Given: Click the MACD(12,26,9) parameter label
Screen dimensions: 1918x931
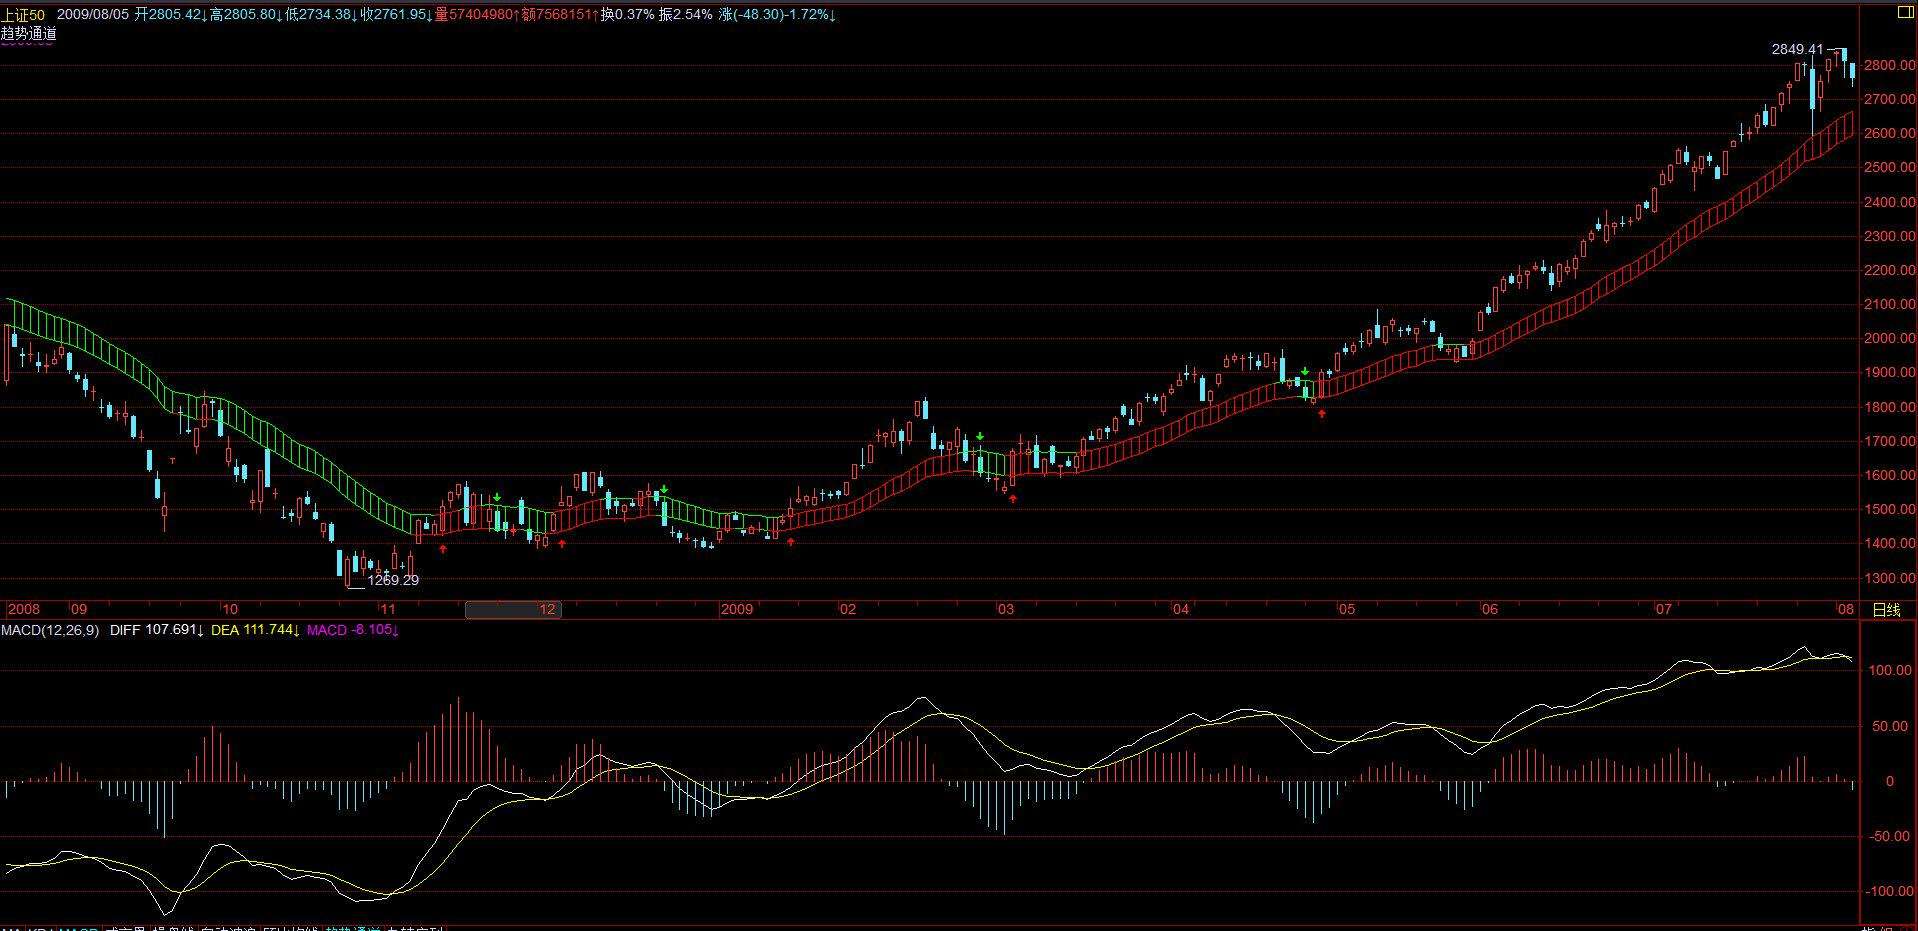Looking at the screenshot, I should (50, 630).
